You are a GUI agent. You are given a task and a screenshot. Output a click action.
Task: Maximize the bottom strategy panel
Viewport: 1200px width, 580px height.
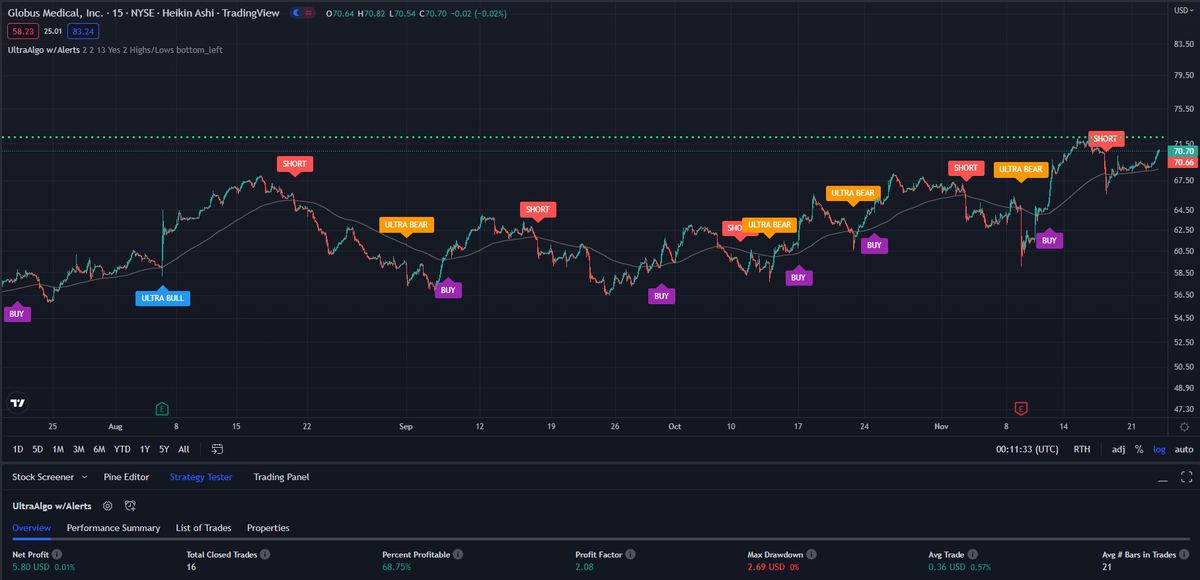(x=1186, y=477)
